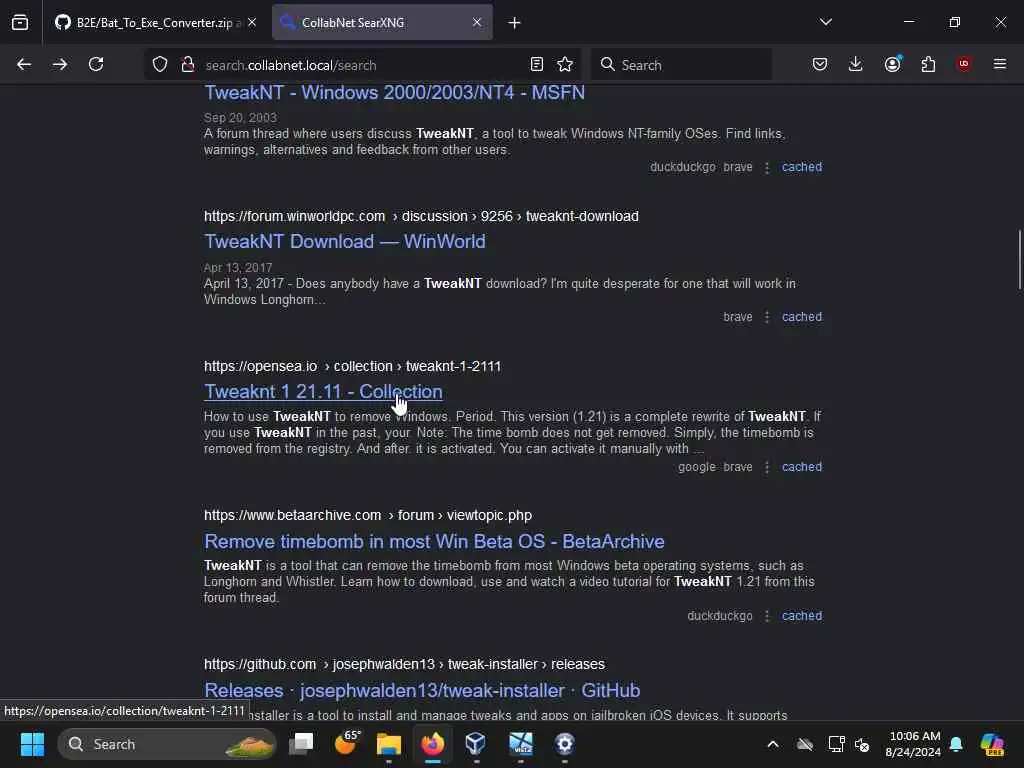Open Task View on taskbar
The image size is (1024, 768).
click(x=302, y=744)
